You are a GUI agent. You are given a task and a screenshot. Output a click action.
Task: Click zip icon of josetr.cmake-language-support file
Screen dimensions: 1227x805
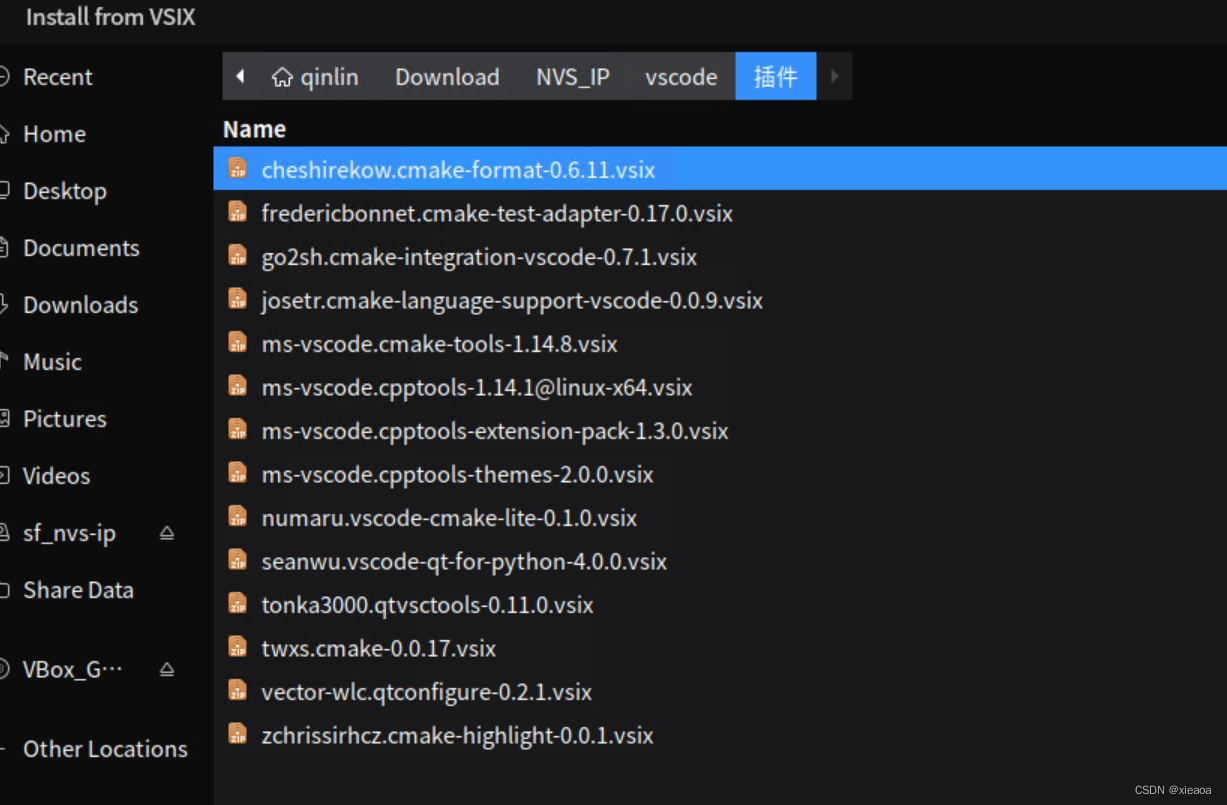[237, 299]
